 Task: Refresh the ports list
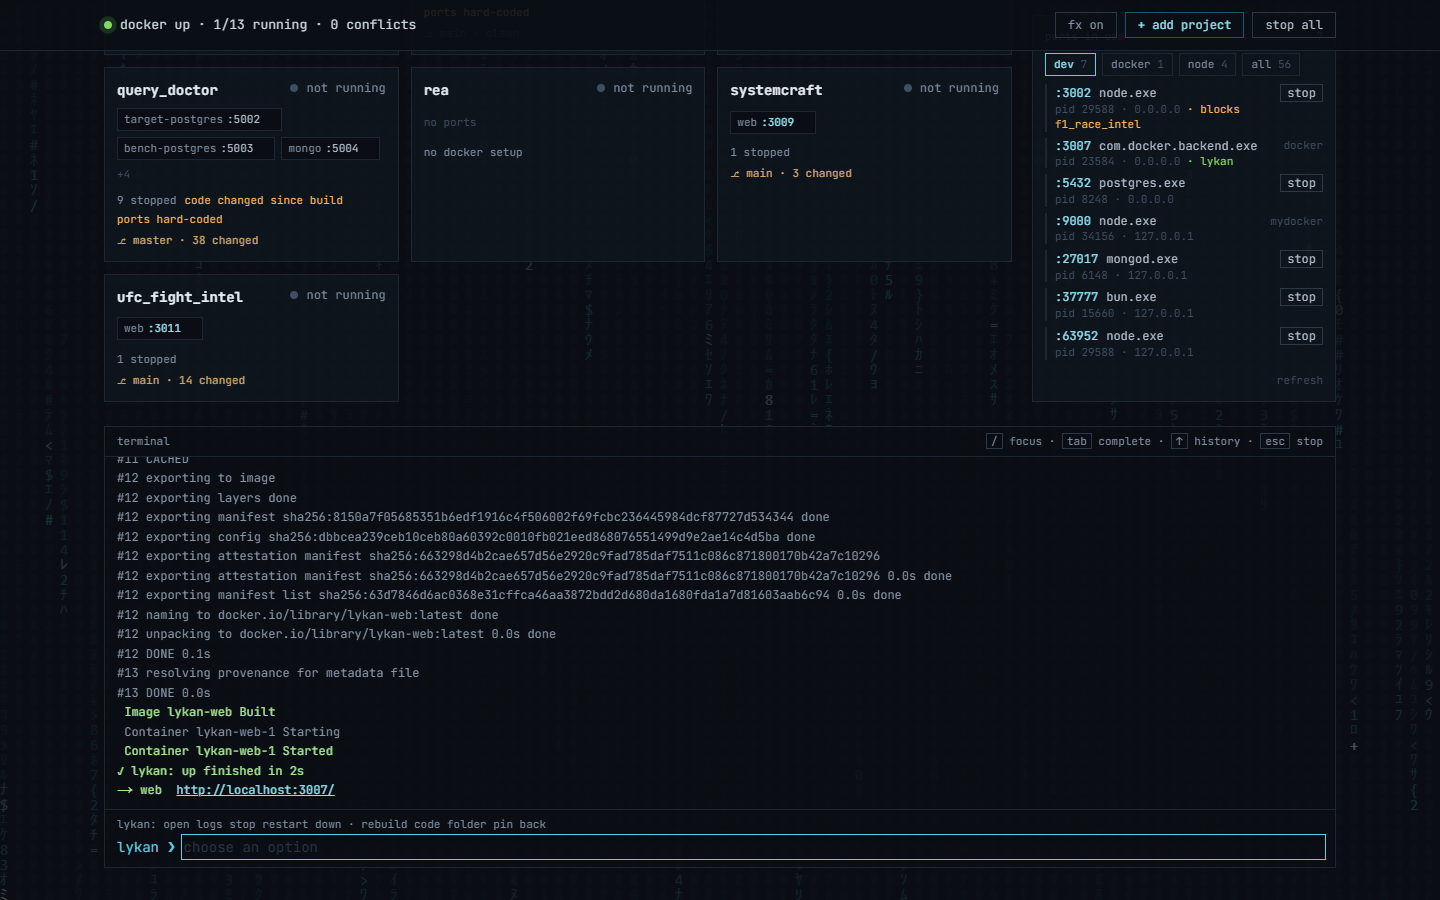(x=1299, y=381)
